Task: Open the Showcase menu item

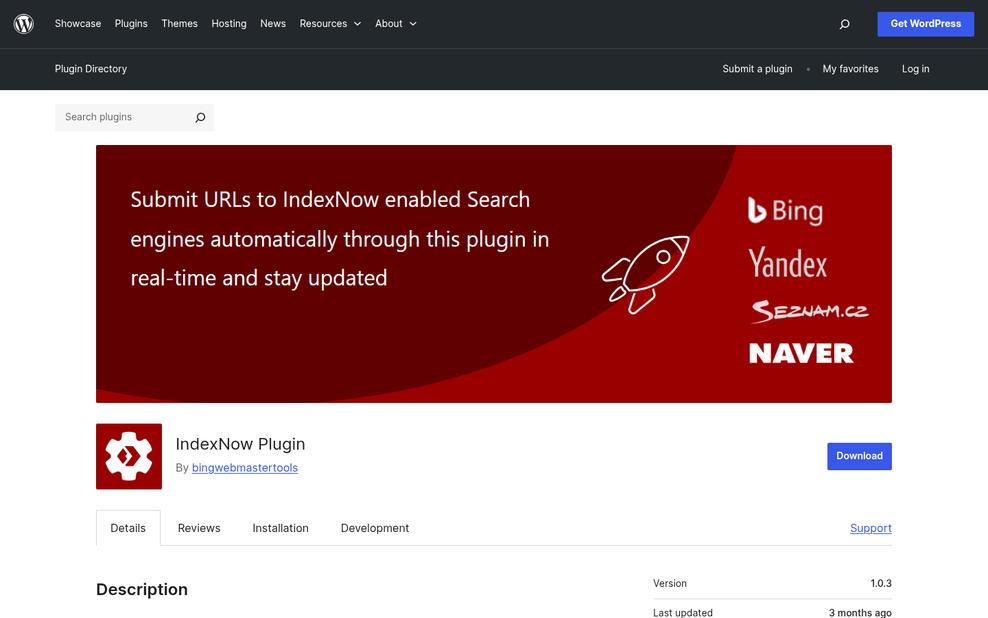Action: point(78,23)
